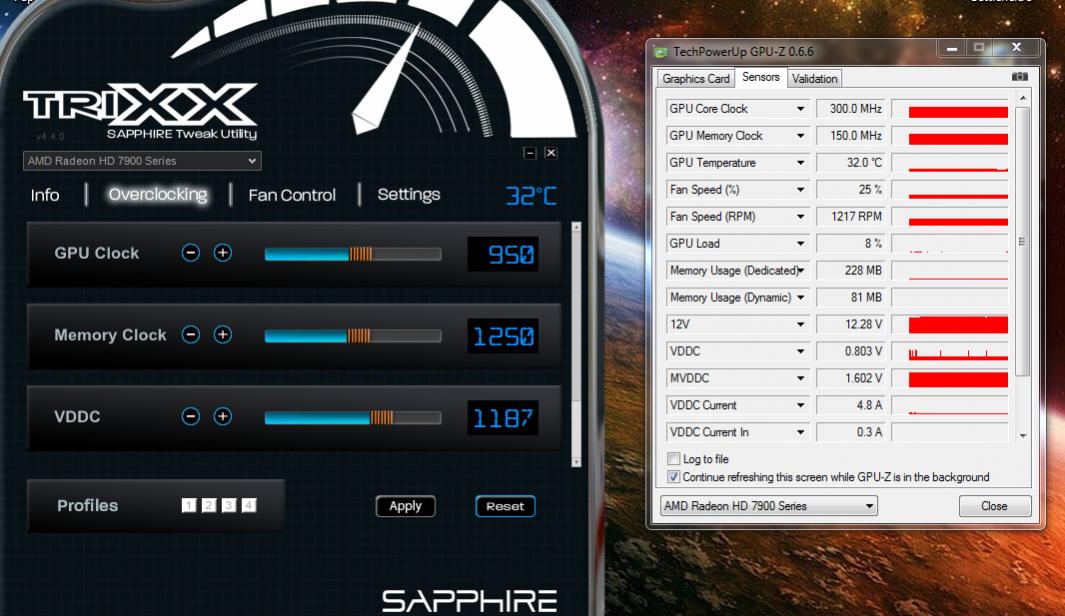Select profile slot 2
The width and height of the screenshot is (1065, 616).
pos(209,505)
